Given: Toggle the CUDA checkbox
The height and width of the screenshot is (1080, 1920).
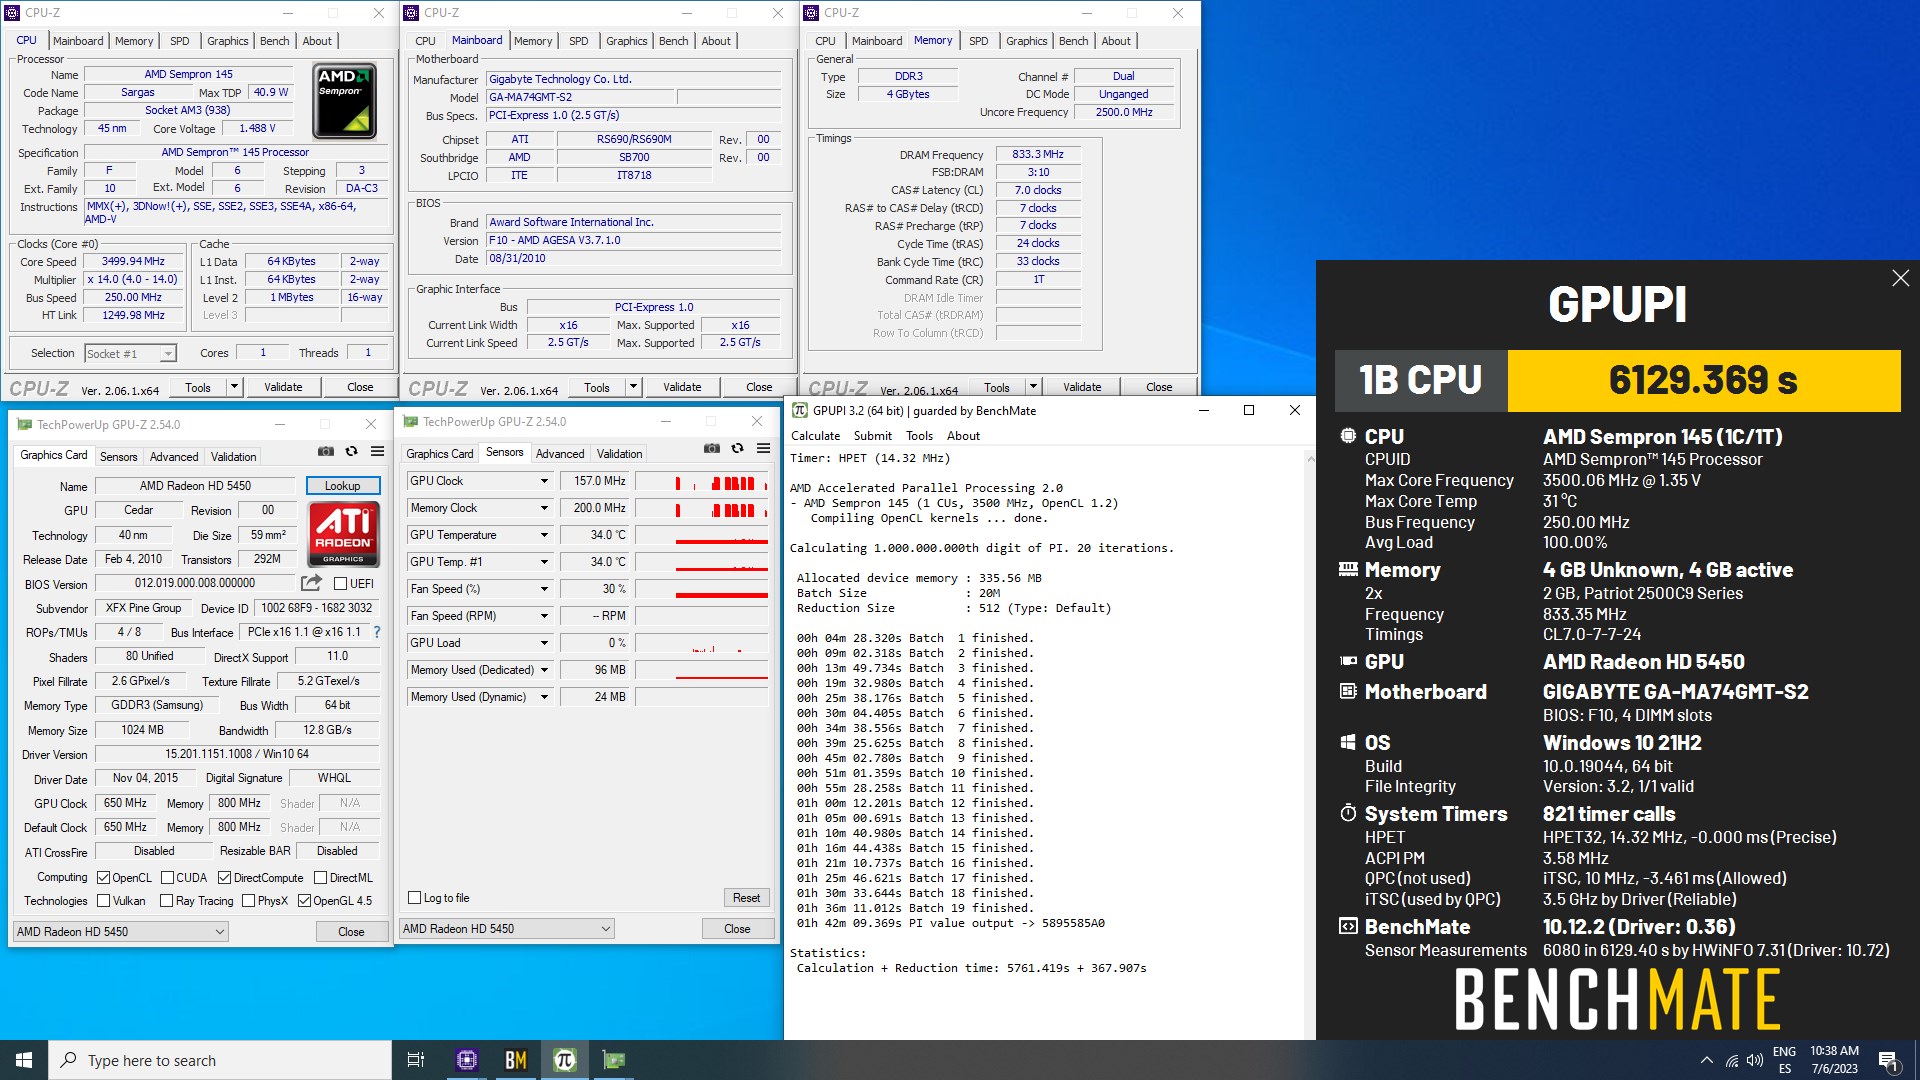Looking at the screenshot, I should (x=167, y=878).
